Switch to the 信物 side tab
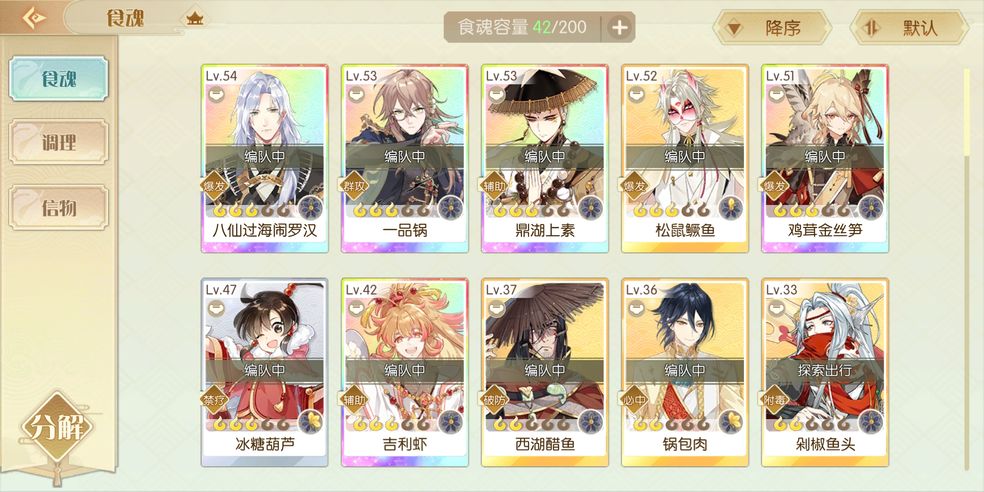The width and height of the screenshot is (984, 492). (59, 207)
